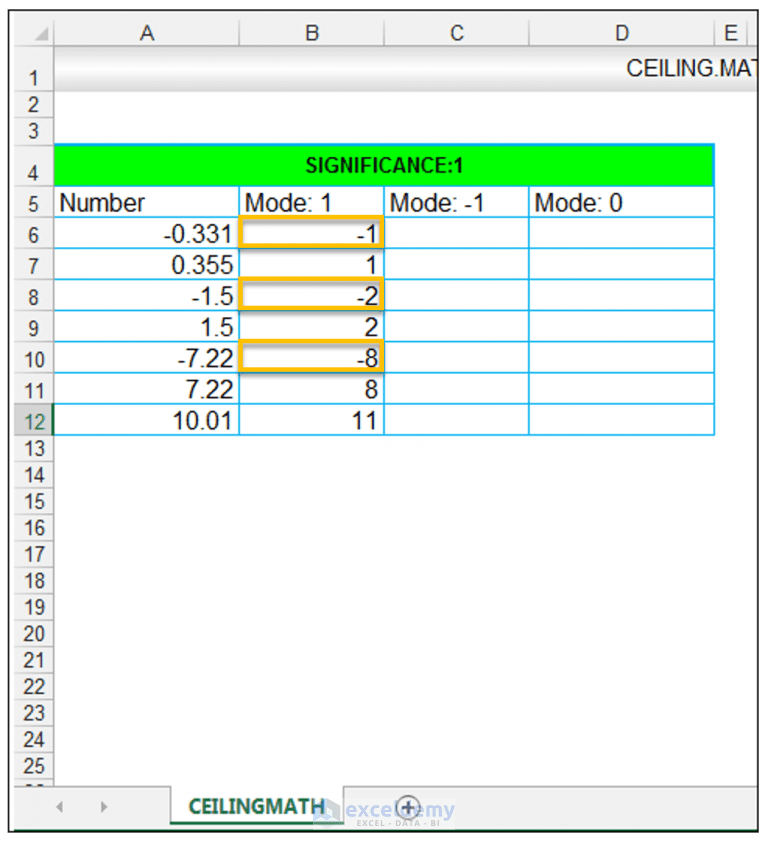
Task: Select row 16 header
Action: tap(33, 528)
